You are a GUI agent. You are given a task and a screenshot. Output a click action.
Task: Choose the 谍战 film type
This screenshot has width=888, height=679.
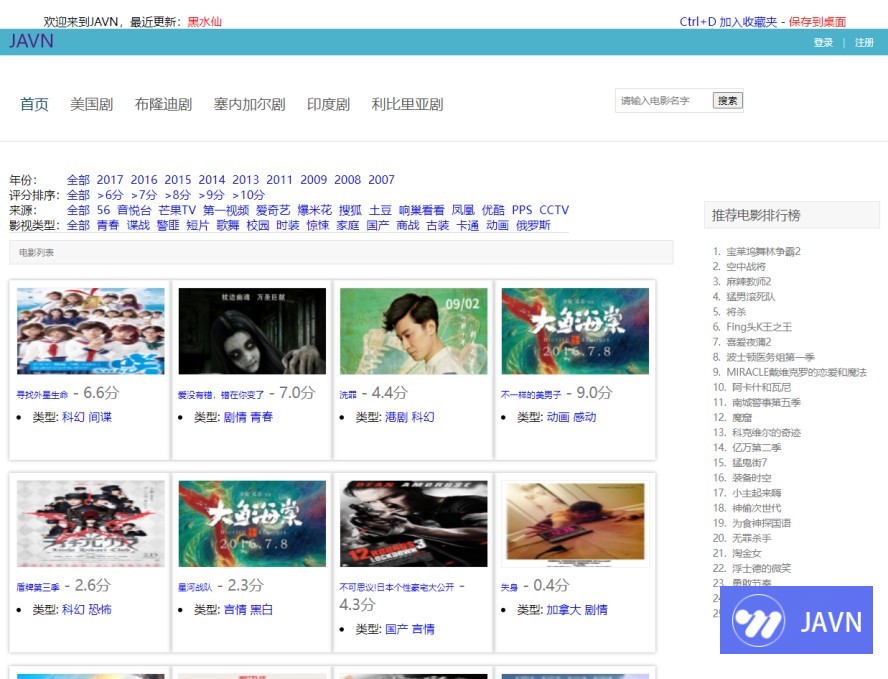pos(138,225)
